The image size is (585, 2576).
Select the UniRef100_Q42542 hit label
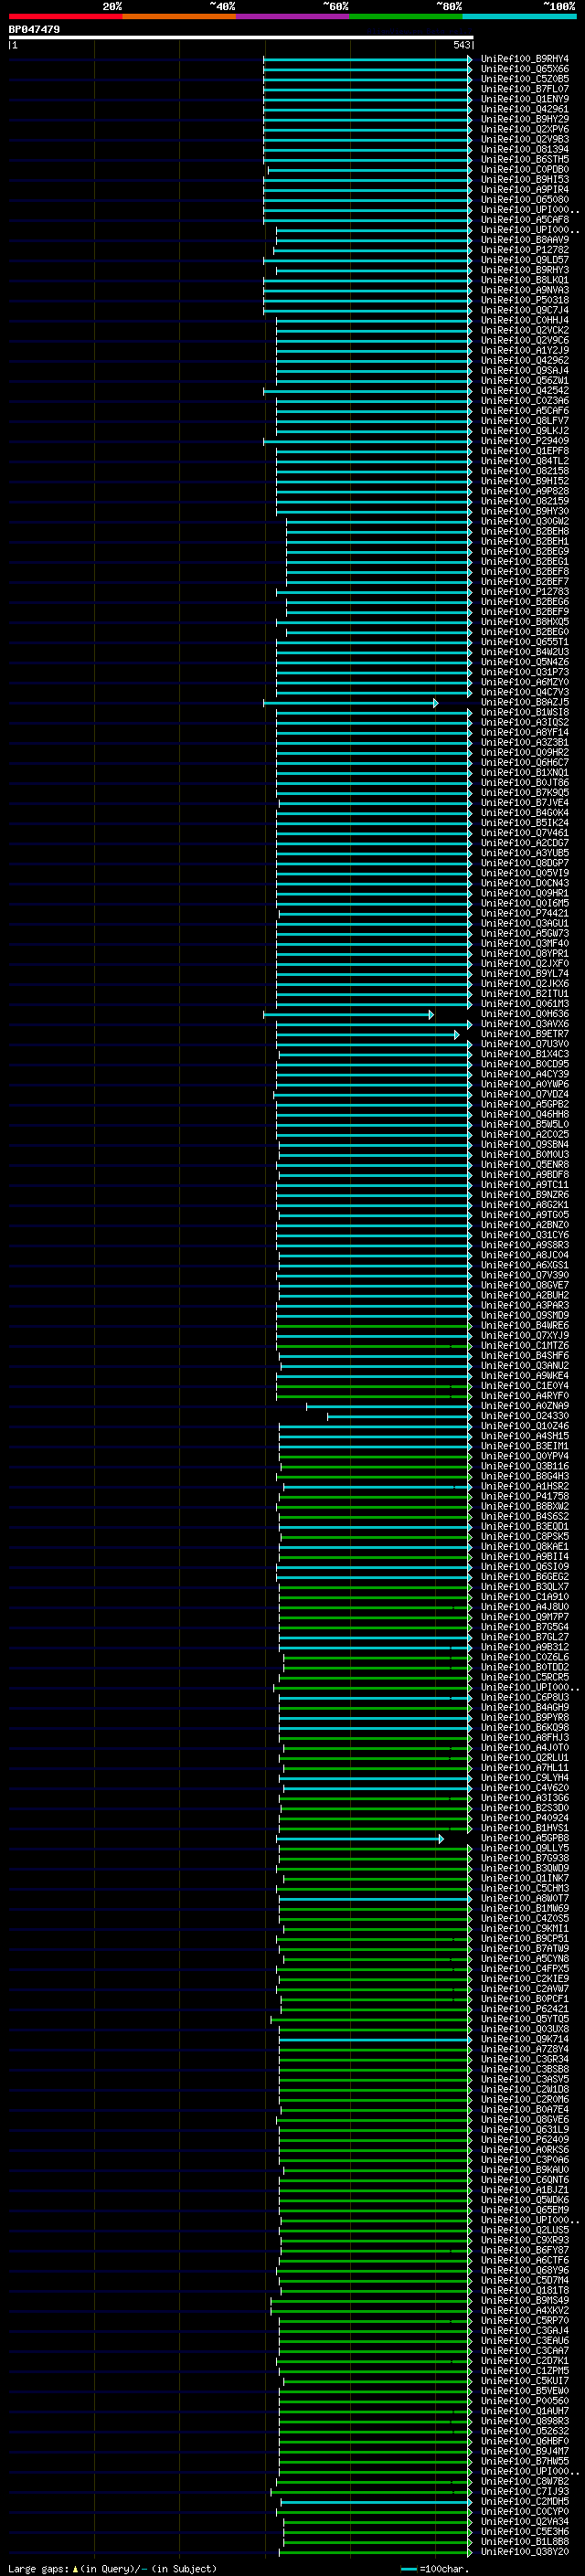coord(524,391)
